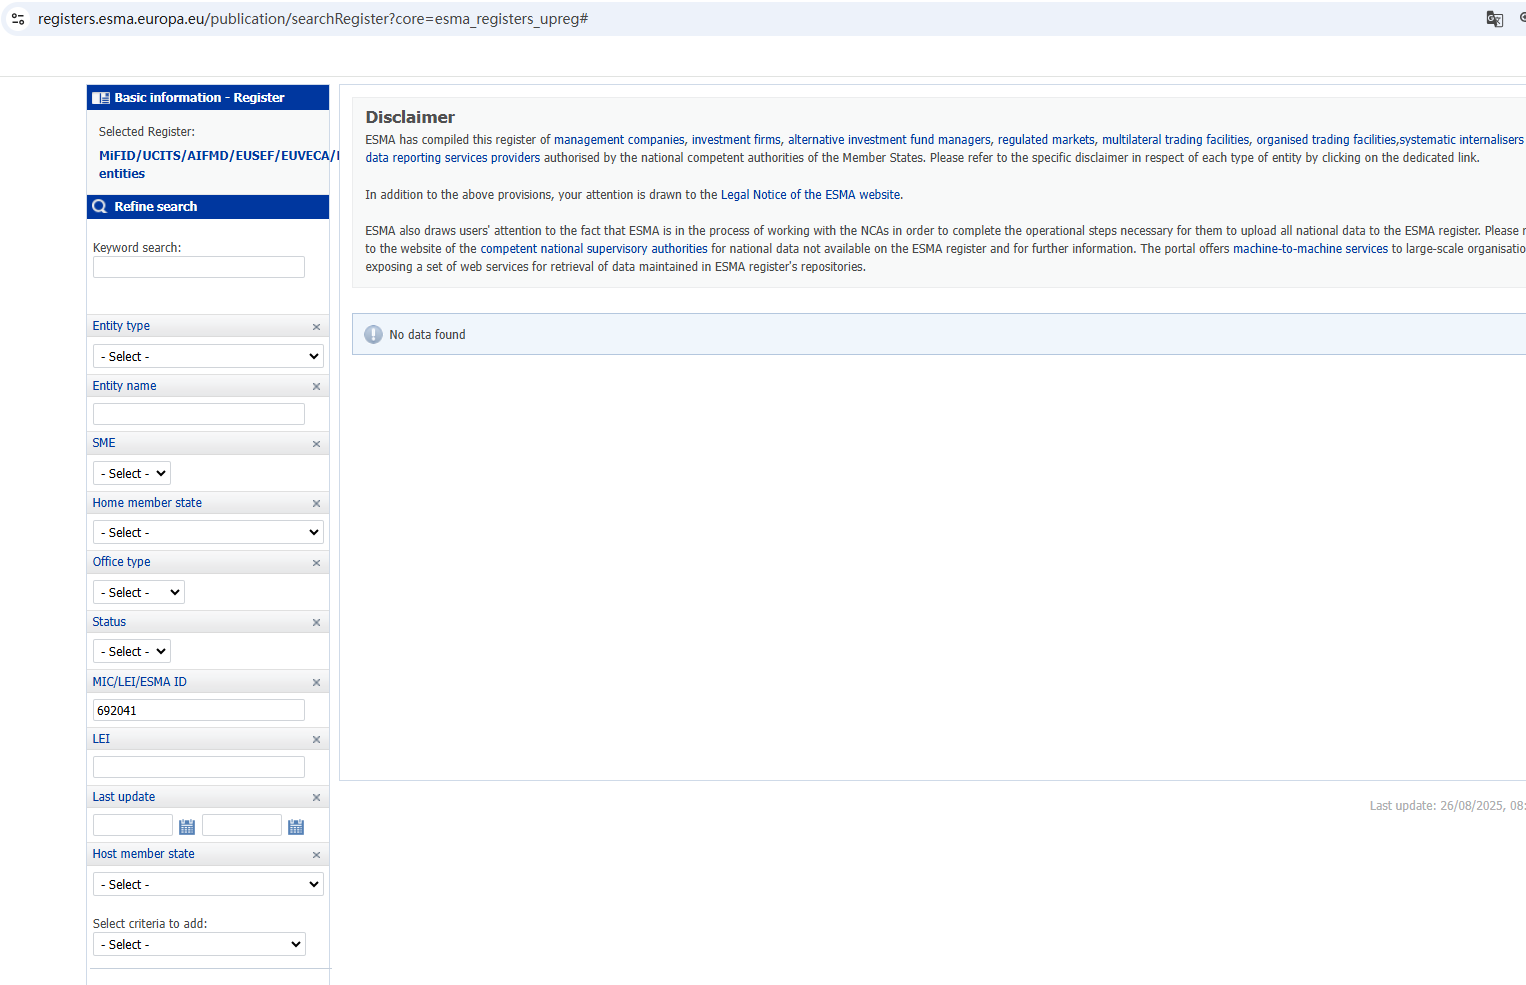Choose a value in the Status dropdown
The height and width of the screenshot is (985, 1526).
click(132, 652)
